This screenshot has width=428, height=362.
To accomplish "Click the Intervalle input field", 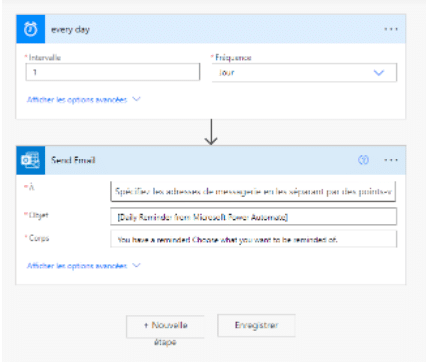I will 113,72.
